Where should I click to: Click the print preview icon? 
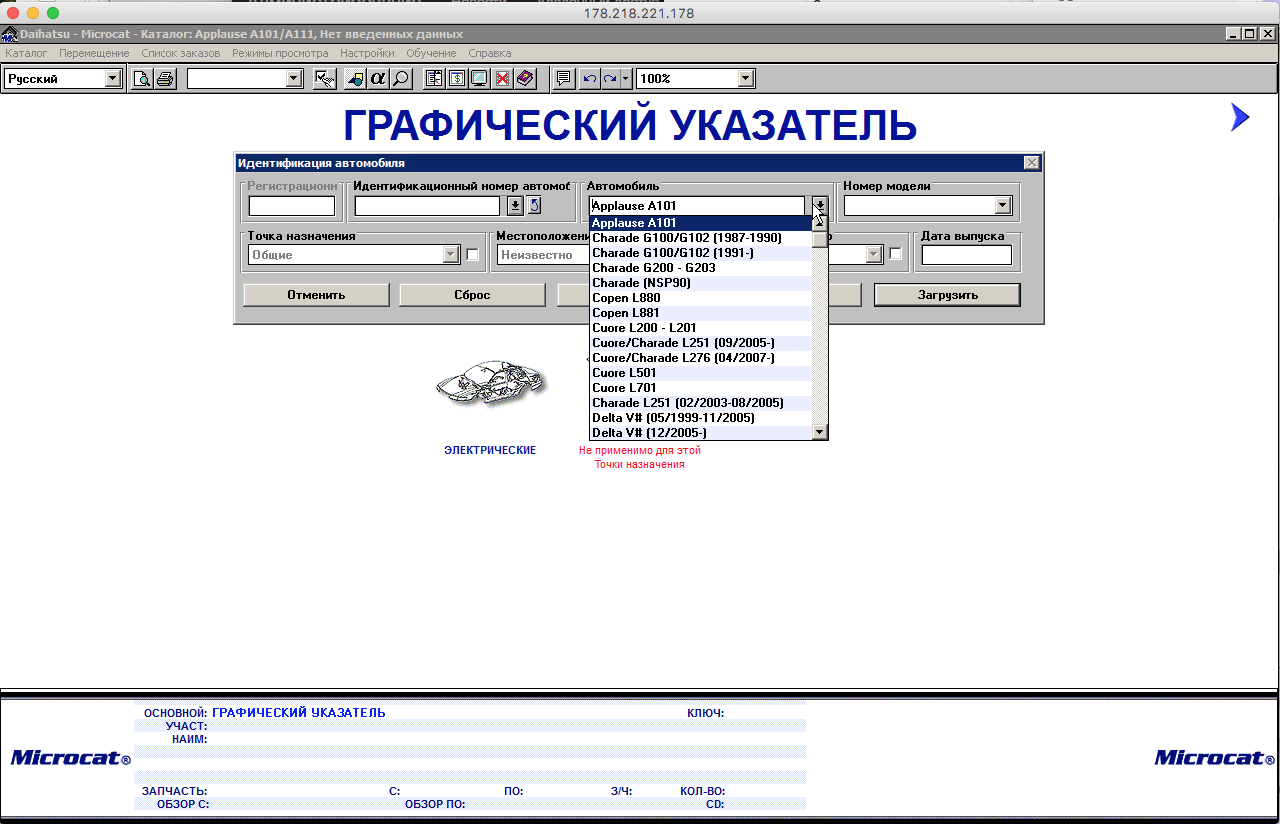[x=142, y=79]
